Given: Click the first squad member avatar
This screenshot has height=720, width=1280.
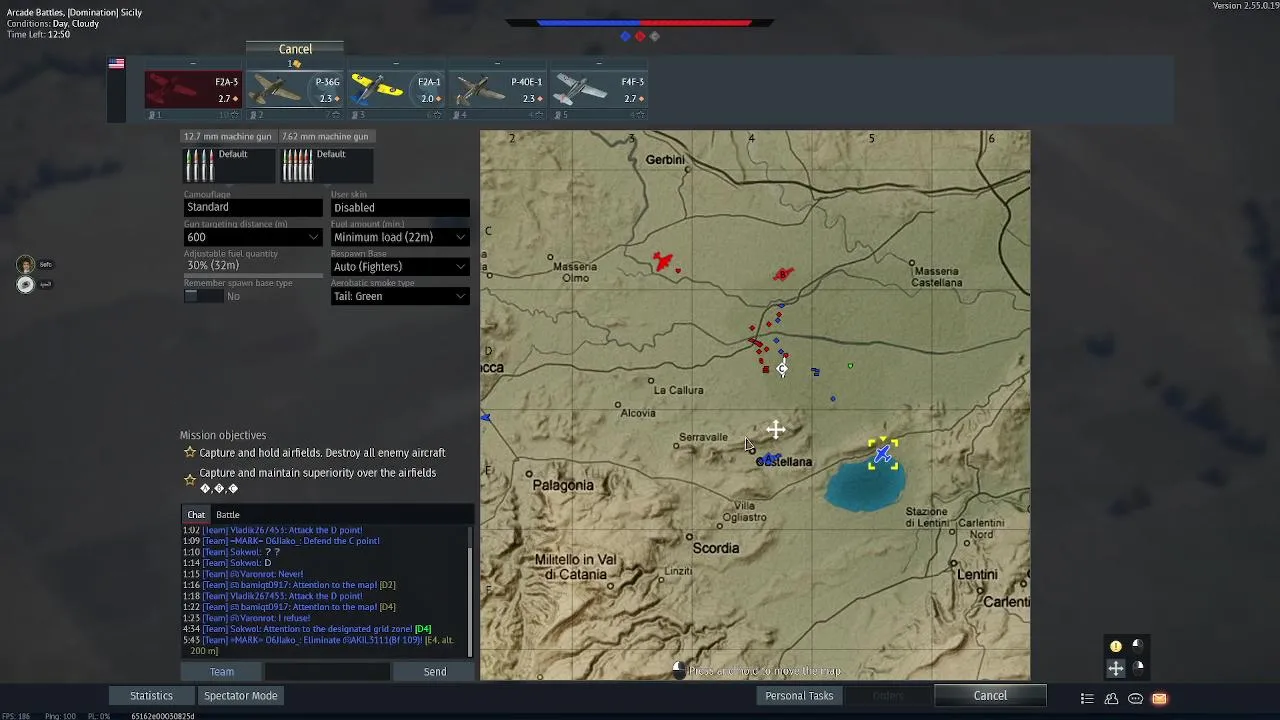Looking at the screenshot, I should [x=26, y=264].
